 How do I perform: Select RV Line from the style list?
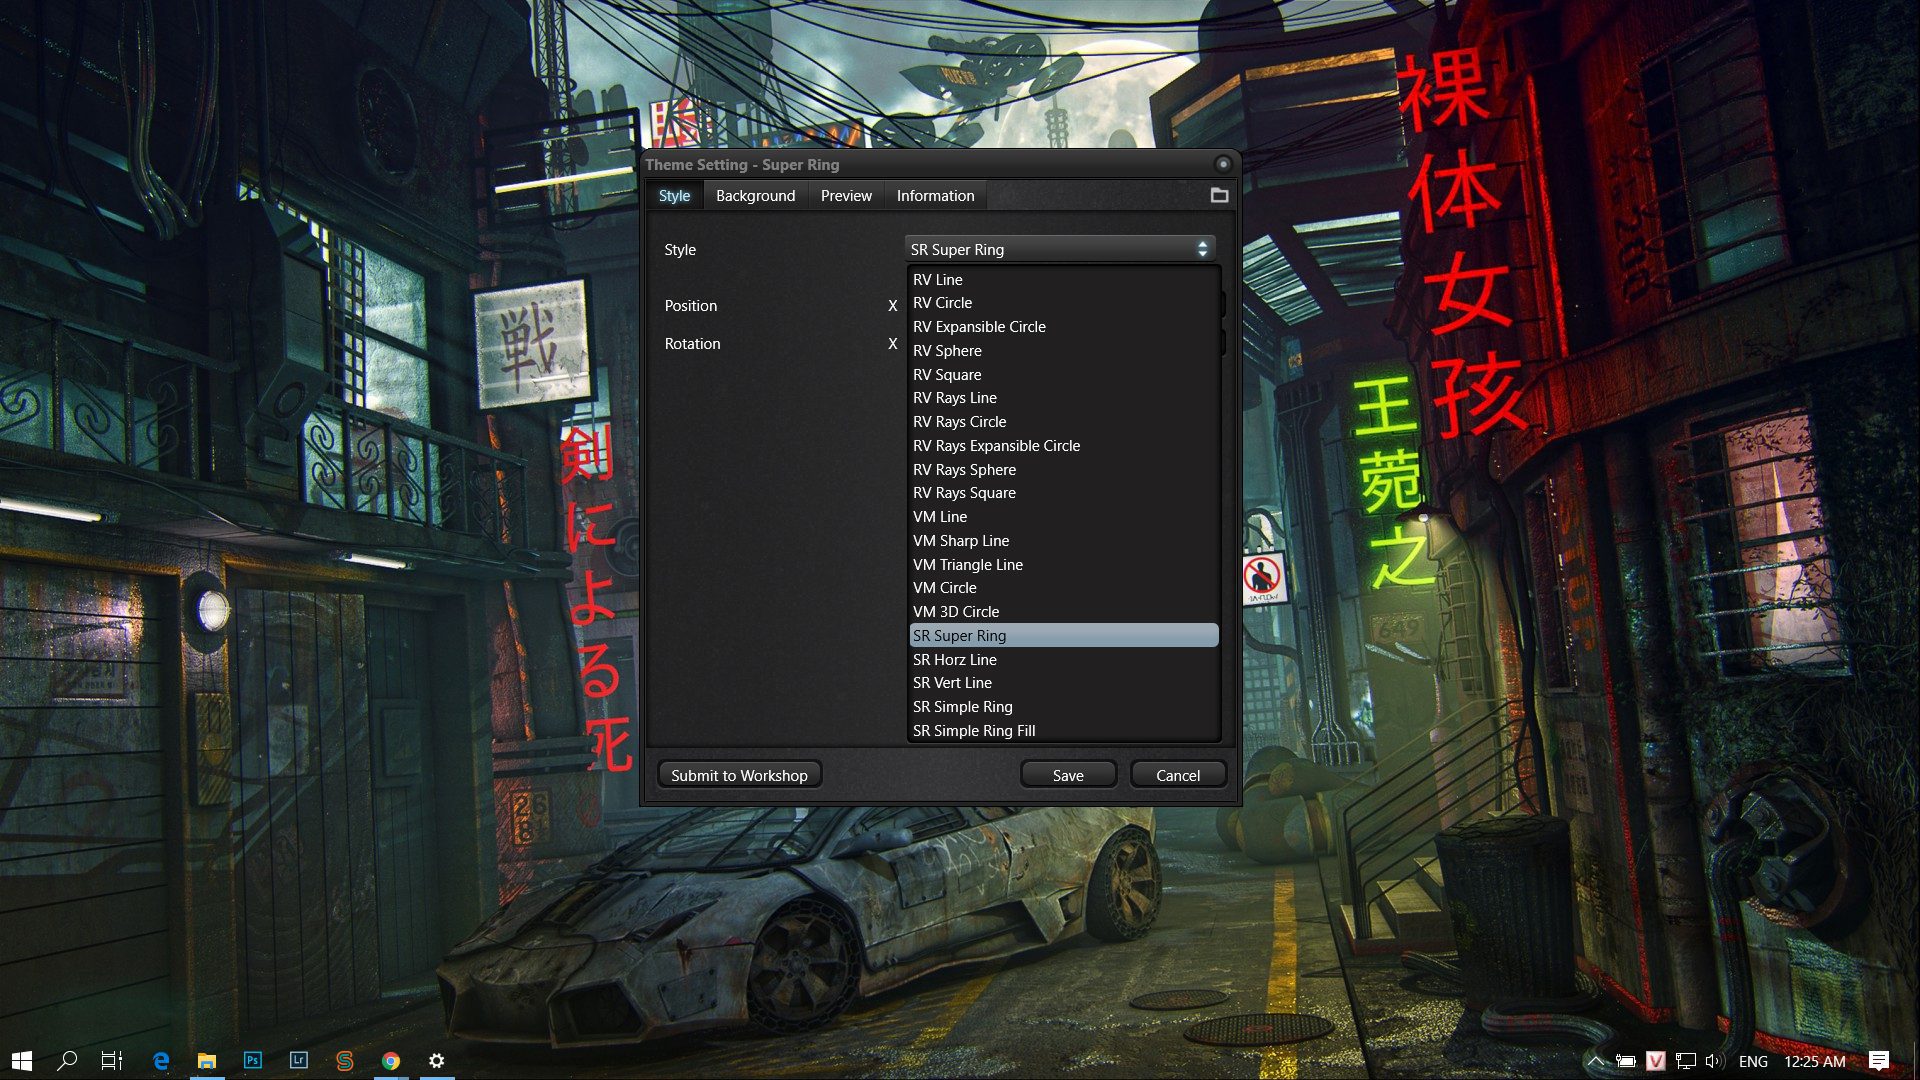[x=1064, y=279]
